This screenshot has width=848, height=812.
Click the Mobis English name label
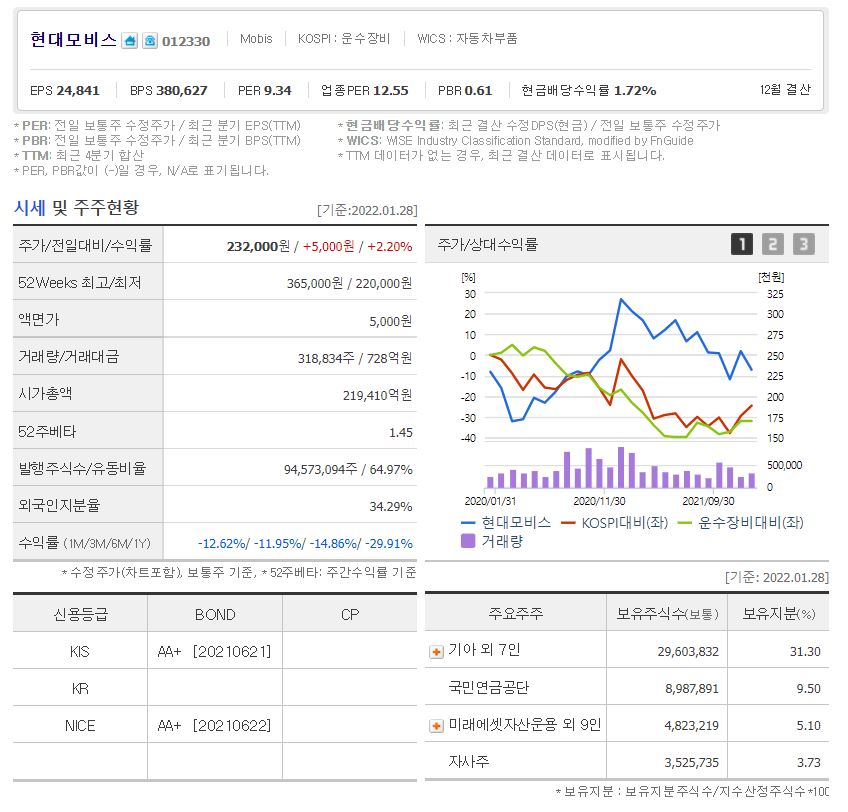click(x=256, y=38)
